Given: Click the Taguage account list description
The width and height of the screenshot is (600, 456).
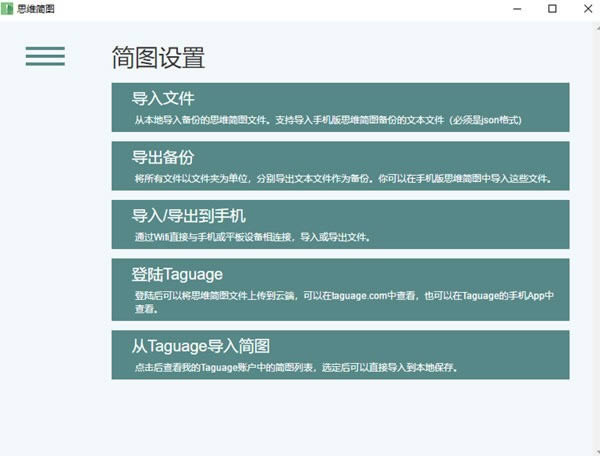Looking at the screenshot, I should click(x=295, y=367).
